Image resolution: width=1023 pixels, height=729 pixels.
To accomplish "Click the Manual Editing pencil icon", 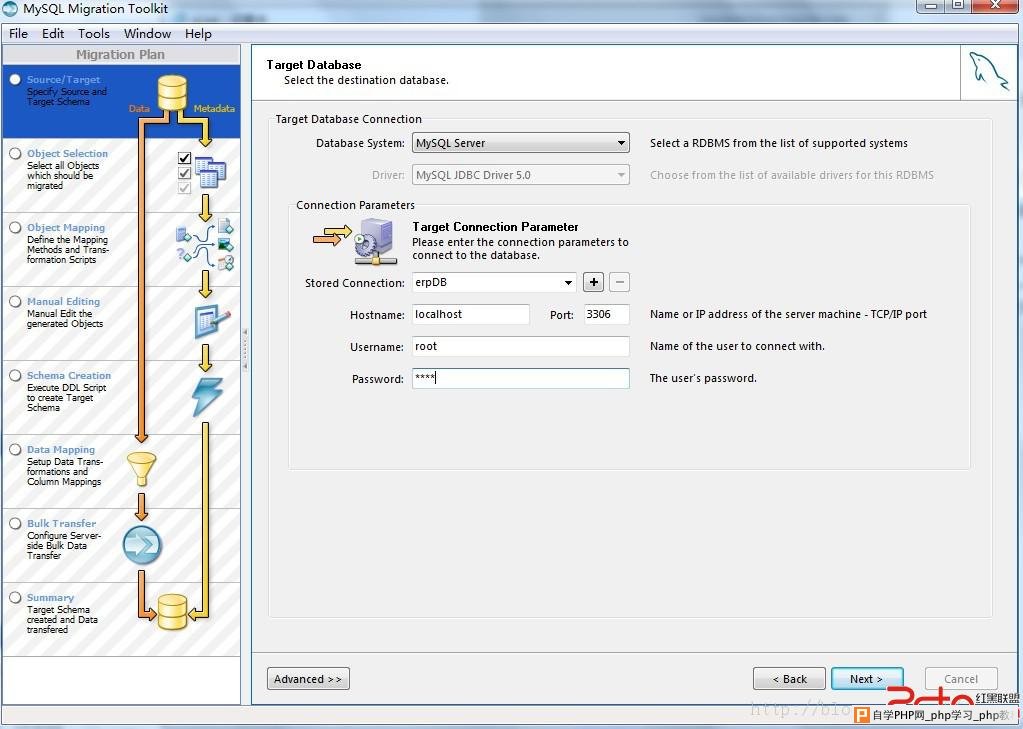I will pos(212,320).
